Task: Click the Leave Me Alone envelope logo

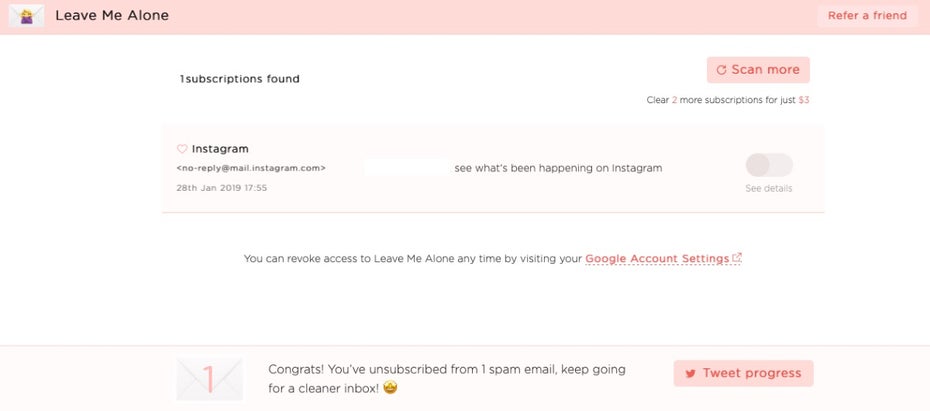Action: (x=26, y=15)
